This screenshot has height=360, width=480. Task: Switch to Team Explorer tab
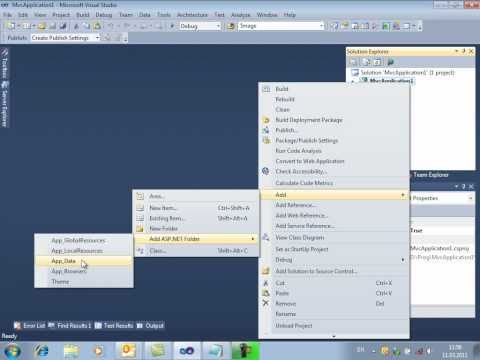(431, 175)
